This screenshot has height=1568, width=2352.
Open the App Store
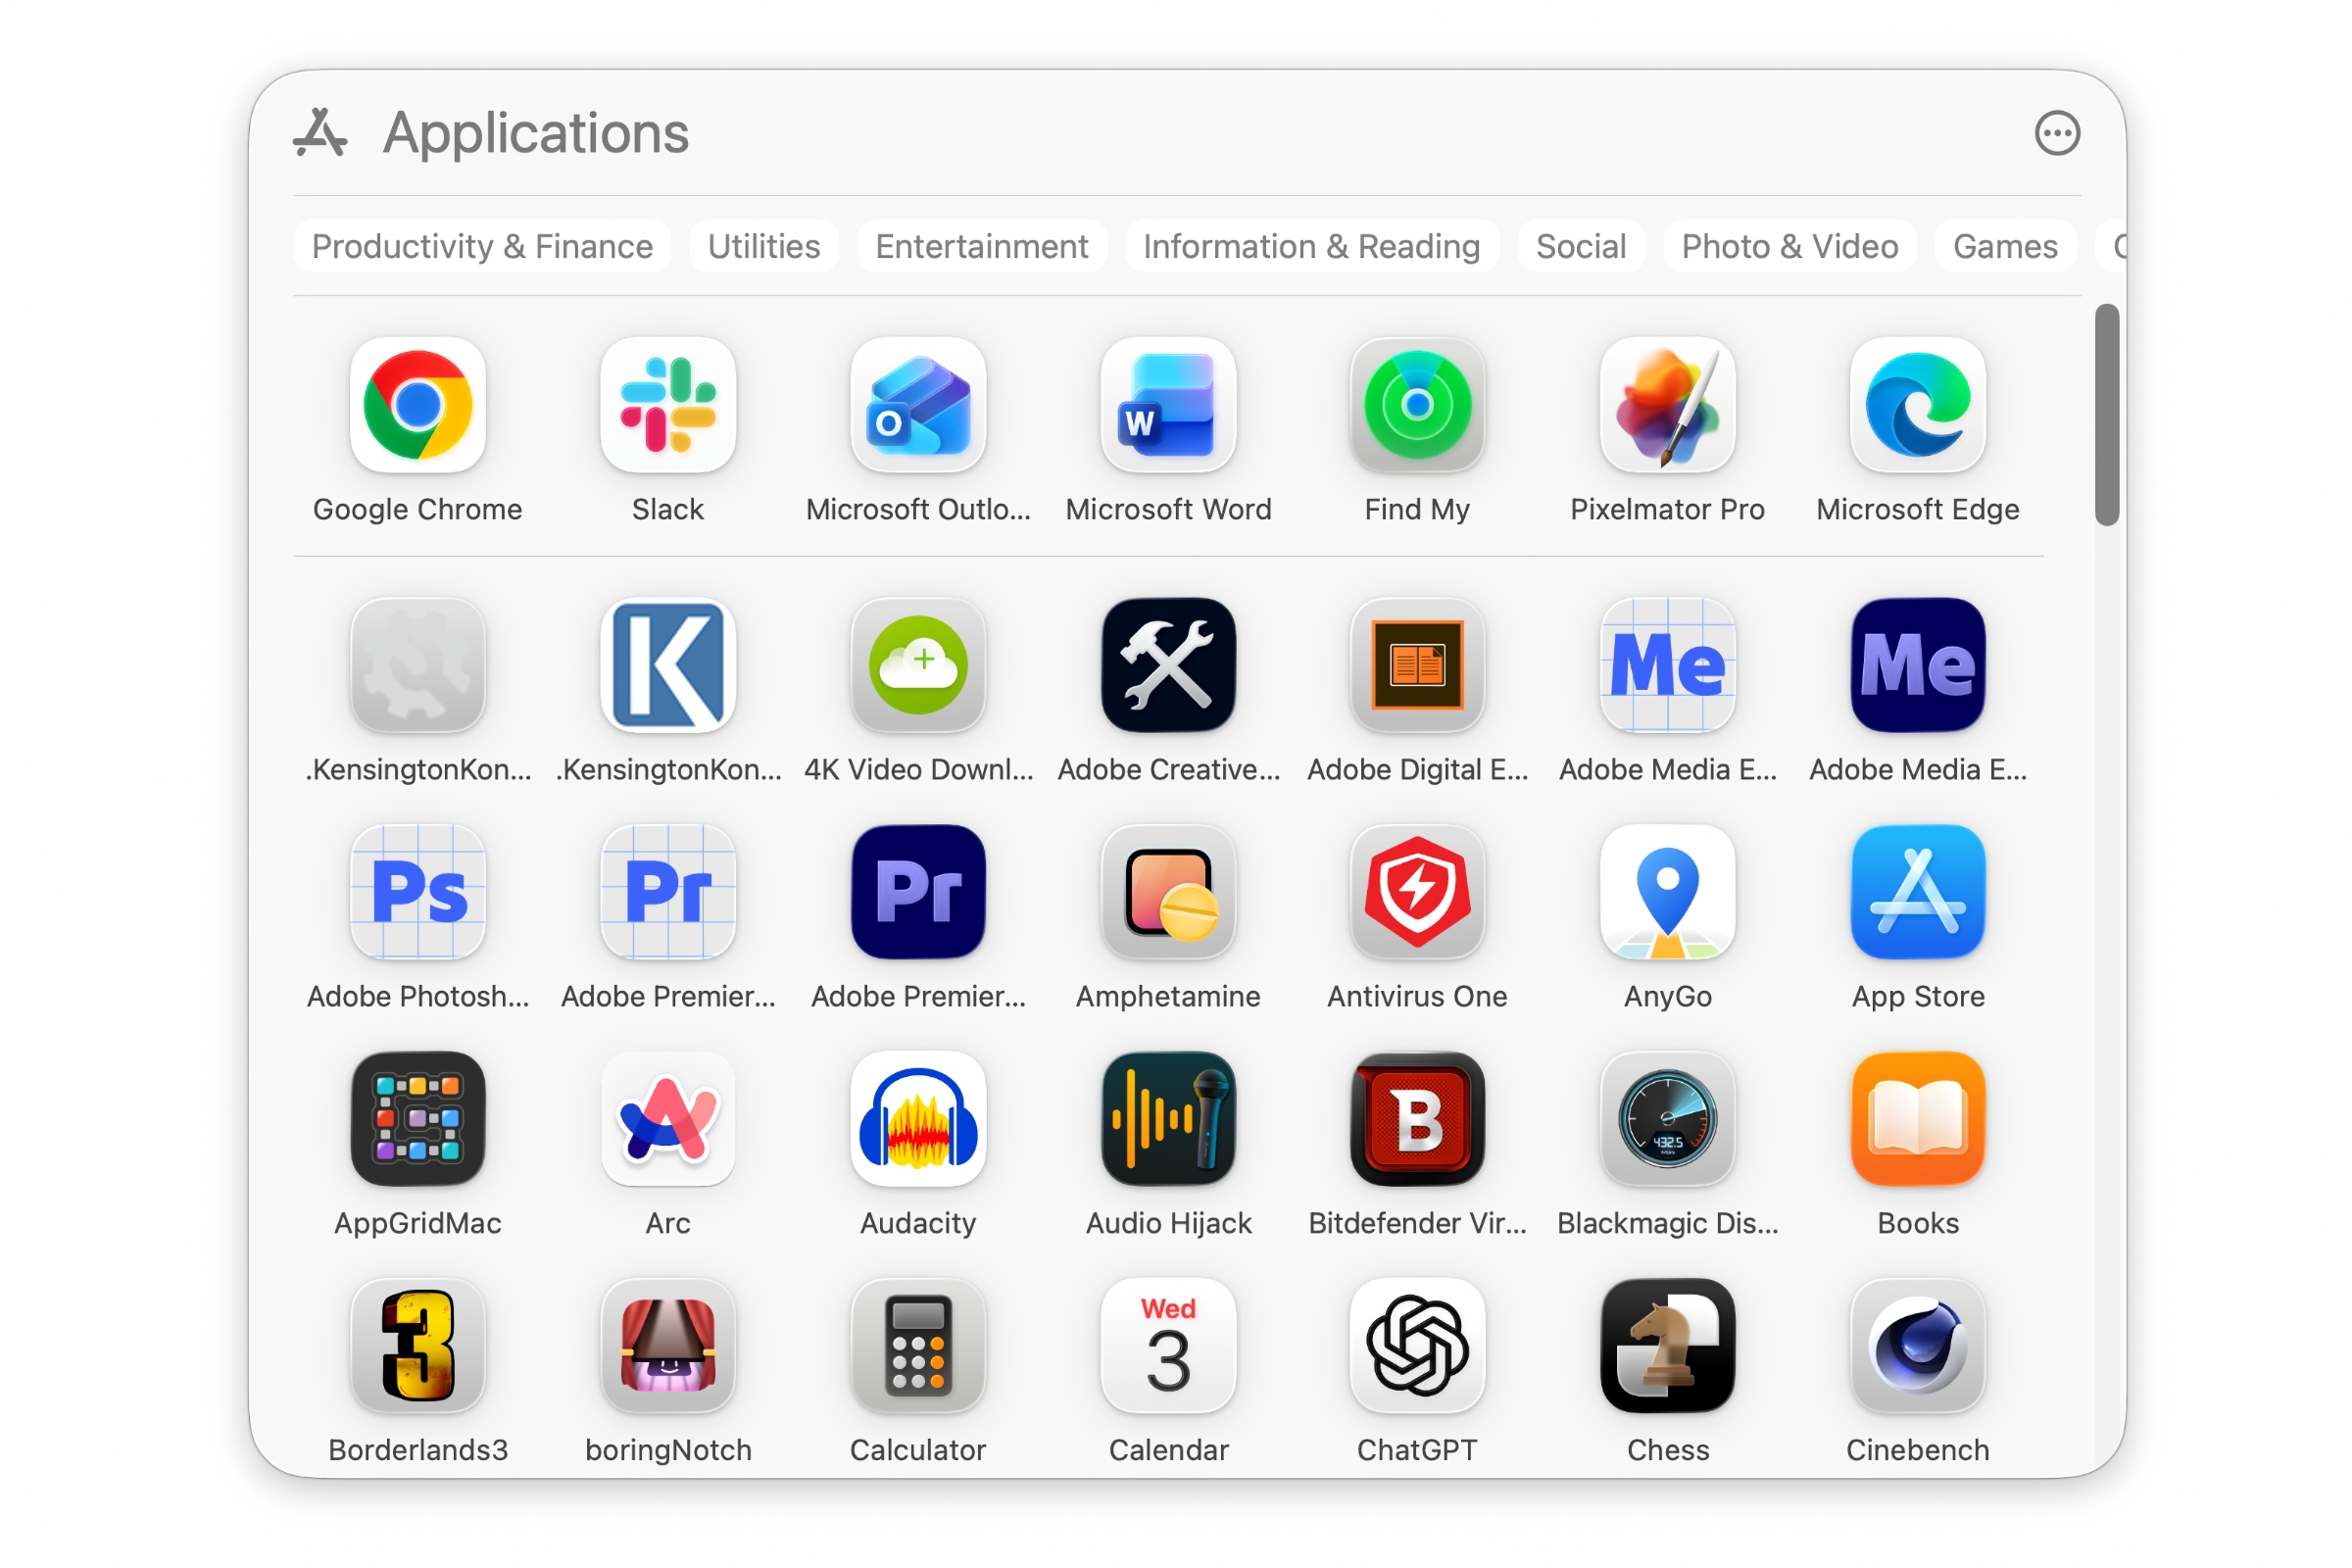pos(1918,892)
